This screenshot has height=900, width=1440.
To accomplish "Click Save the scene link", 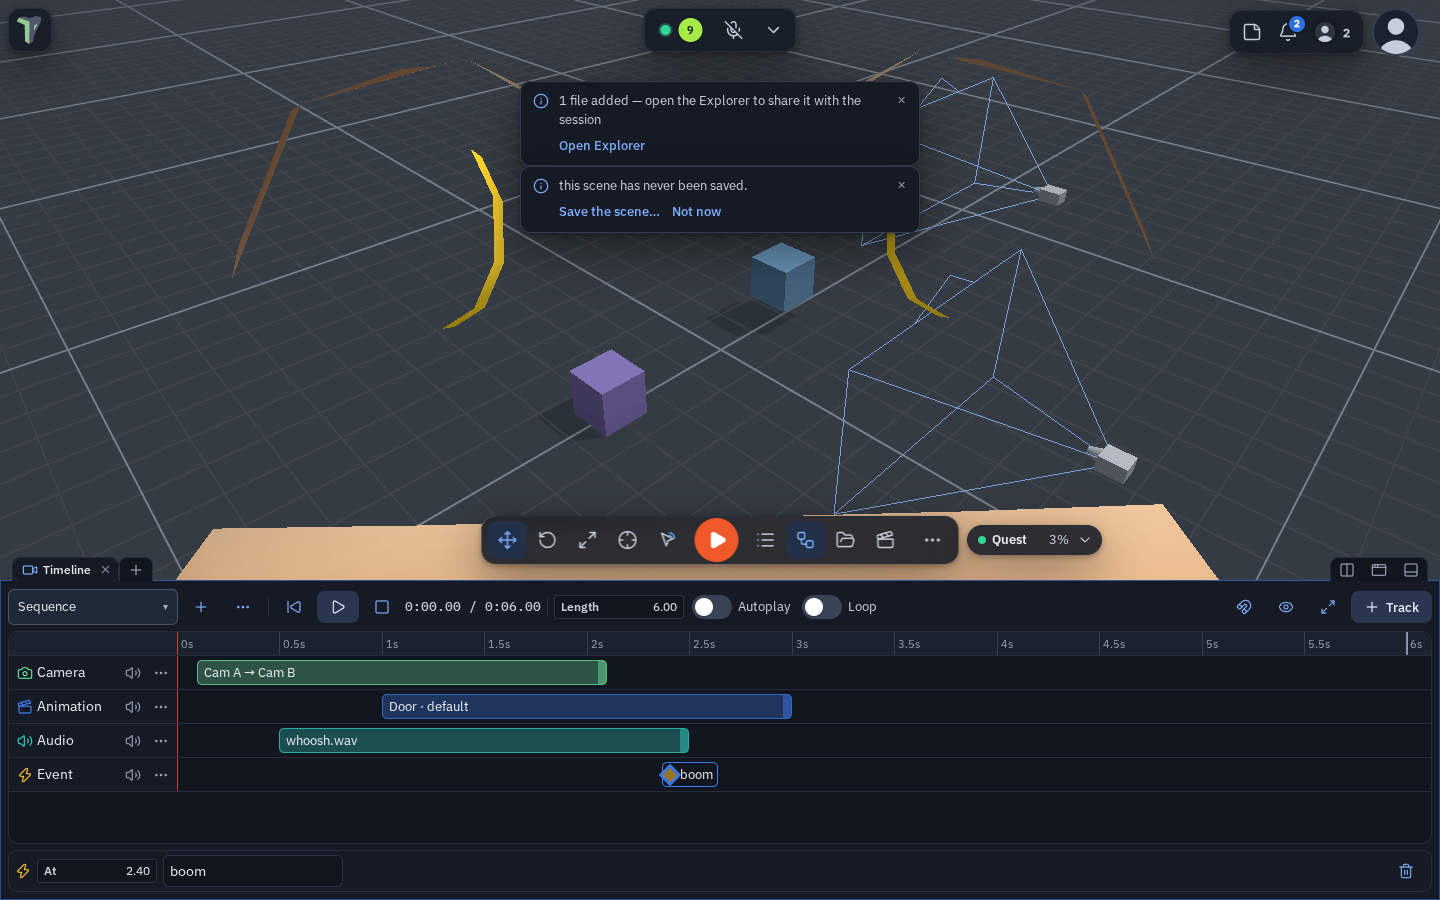I will click(609, 212).
